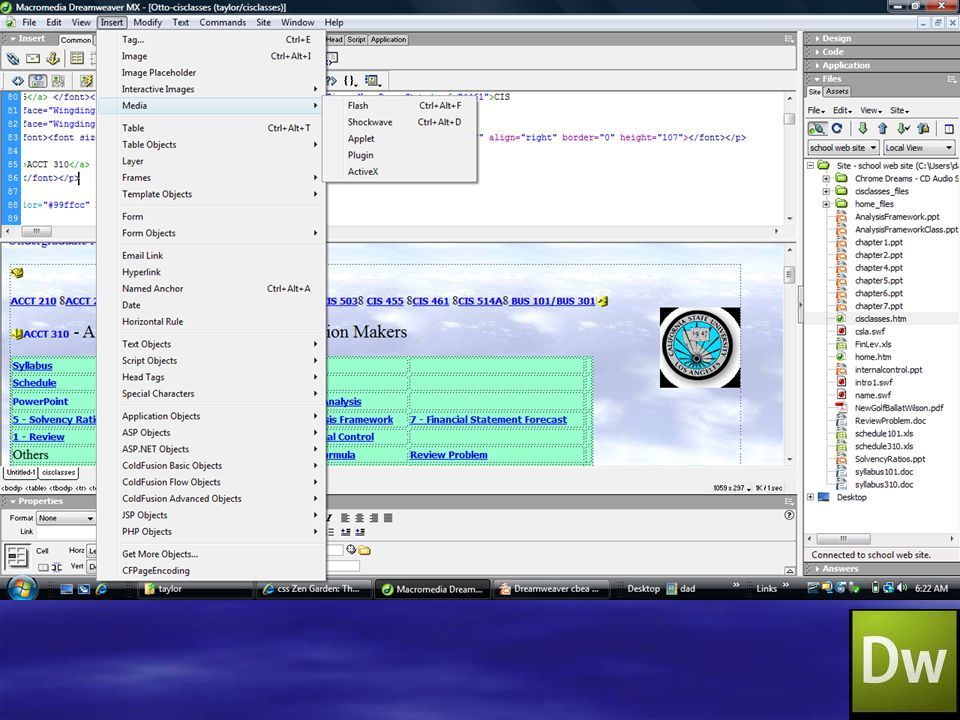Click the Review Problem link
This screenshot has width=960, height=720.
point(449,455)
